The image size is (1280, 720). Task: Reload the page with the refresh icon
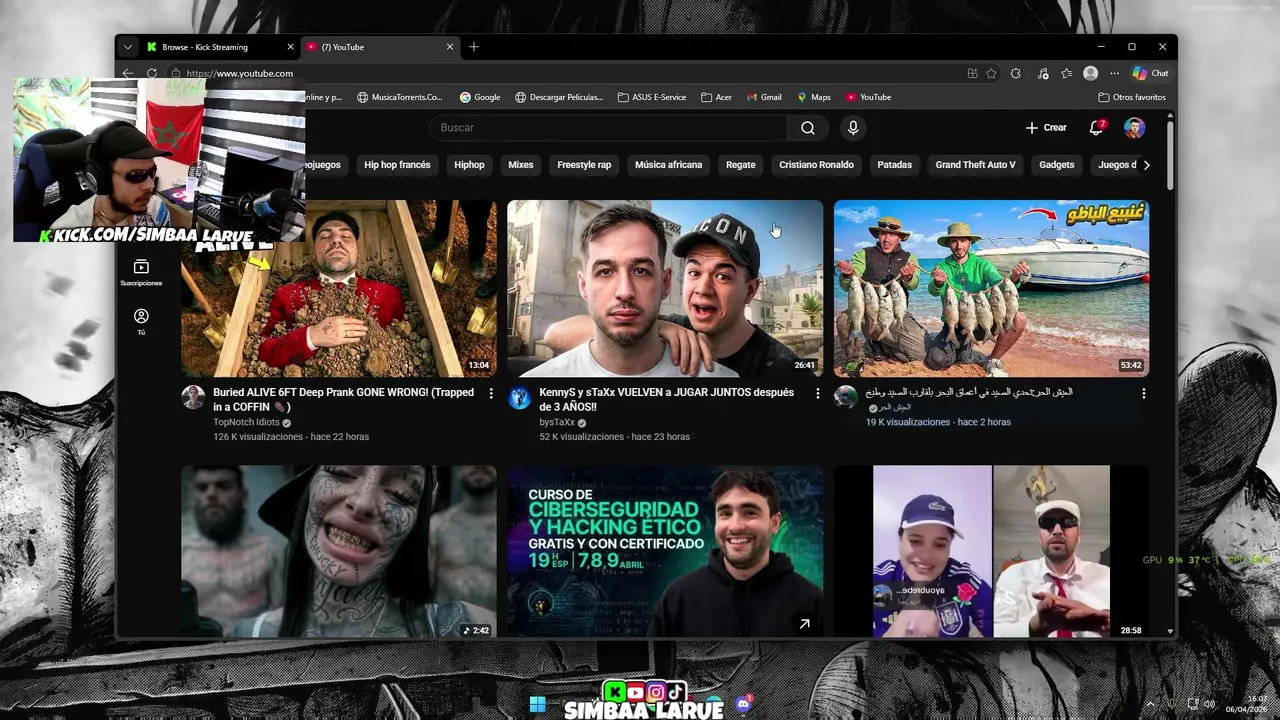click(152, 73)
